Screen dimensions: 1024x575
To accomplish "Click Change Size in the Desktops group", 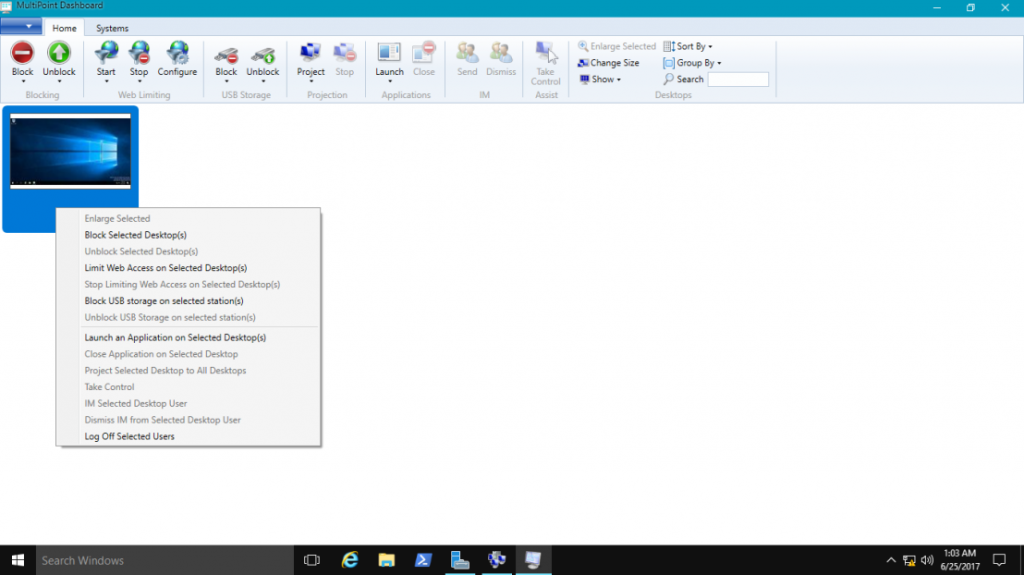I will point(609,63).
